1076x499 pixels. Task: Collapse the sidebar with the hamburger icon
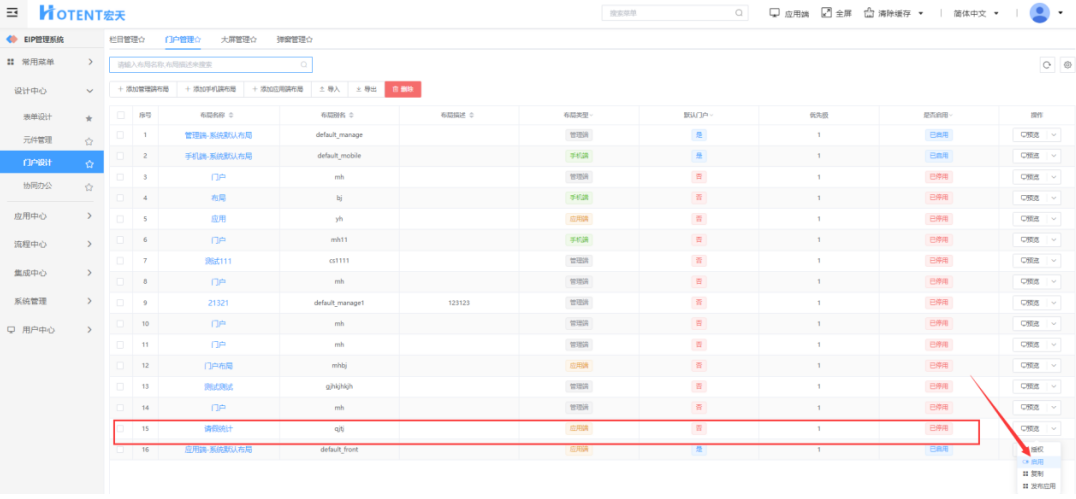pyautogui.click(x=12, y=12)
